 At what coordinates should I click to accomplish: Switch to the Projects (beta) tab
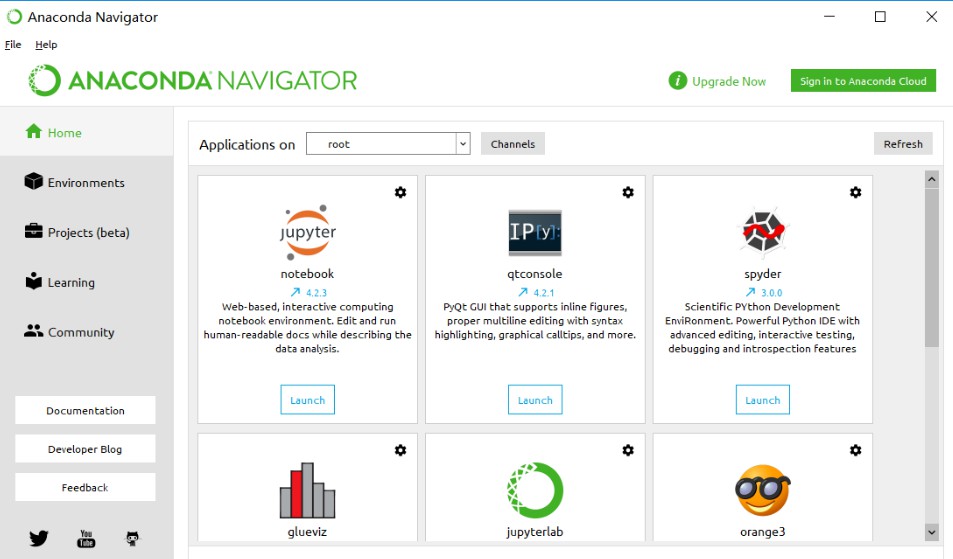coord(87,232)
